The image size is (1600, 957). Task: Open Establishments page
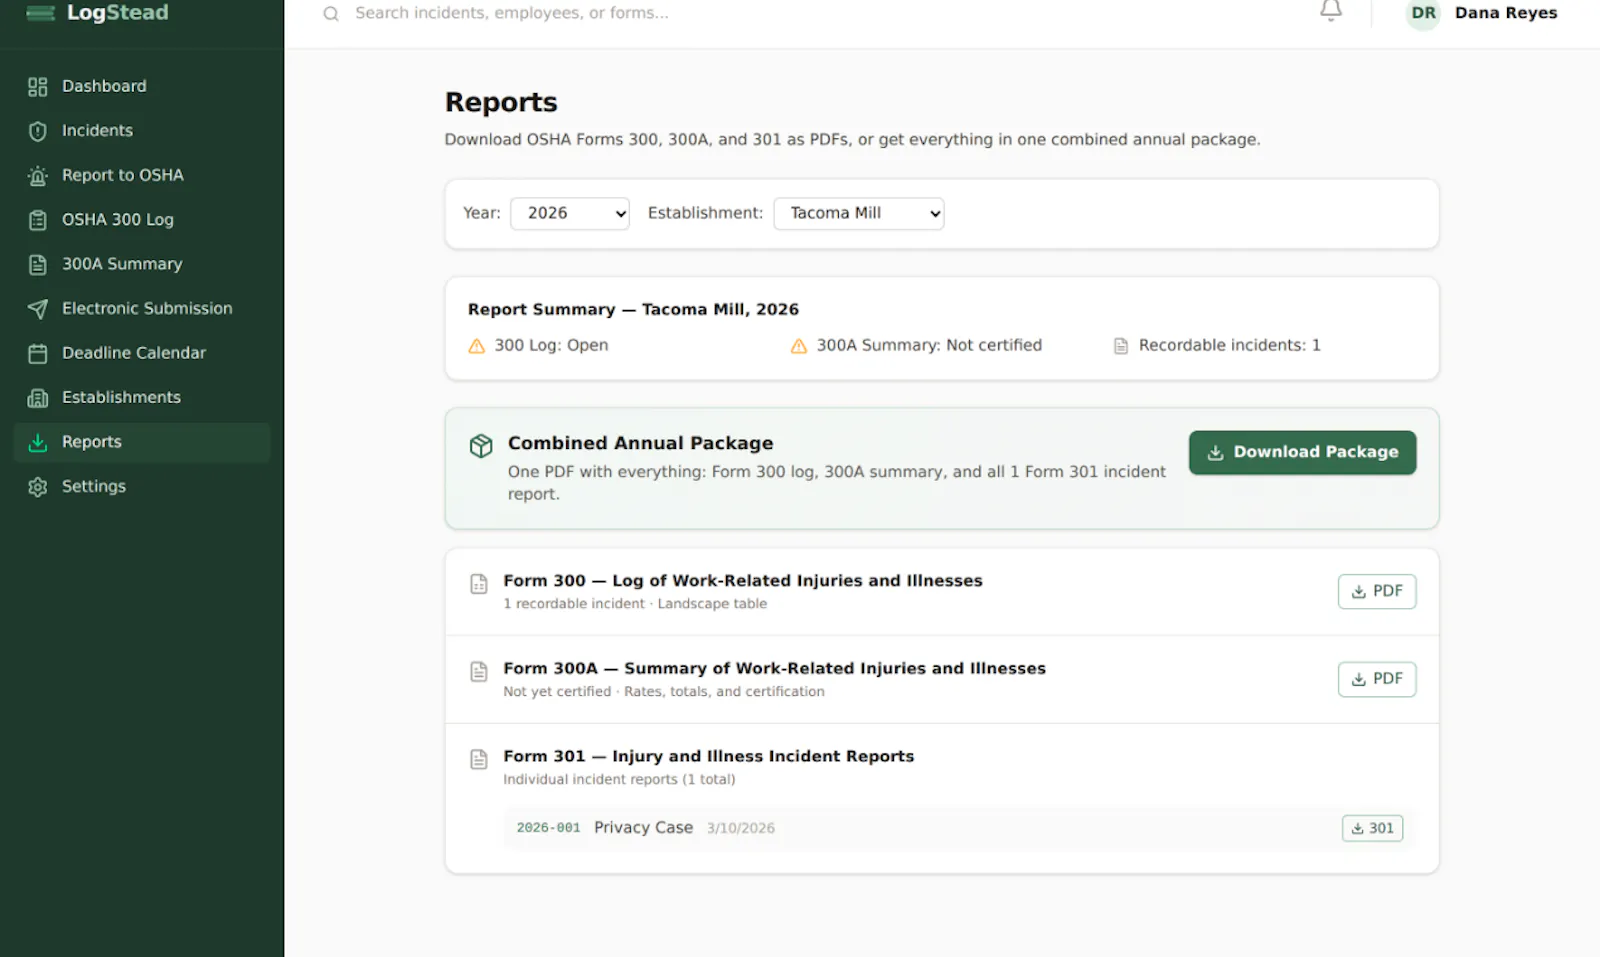point(142,398)
